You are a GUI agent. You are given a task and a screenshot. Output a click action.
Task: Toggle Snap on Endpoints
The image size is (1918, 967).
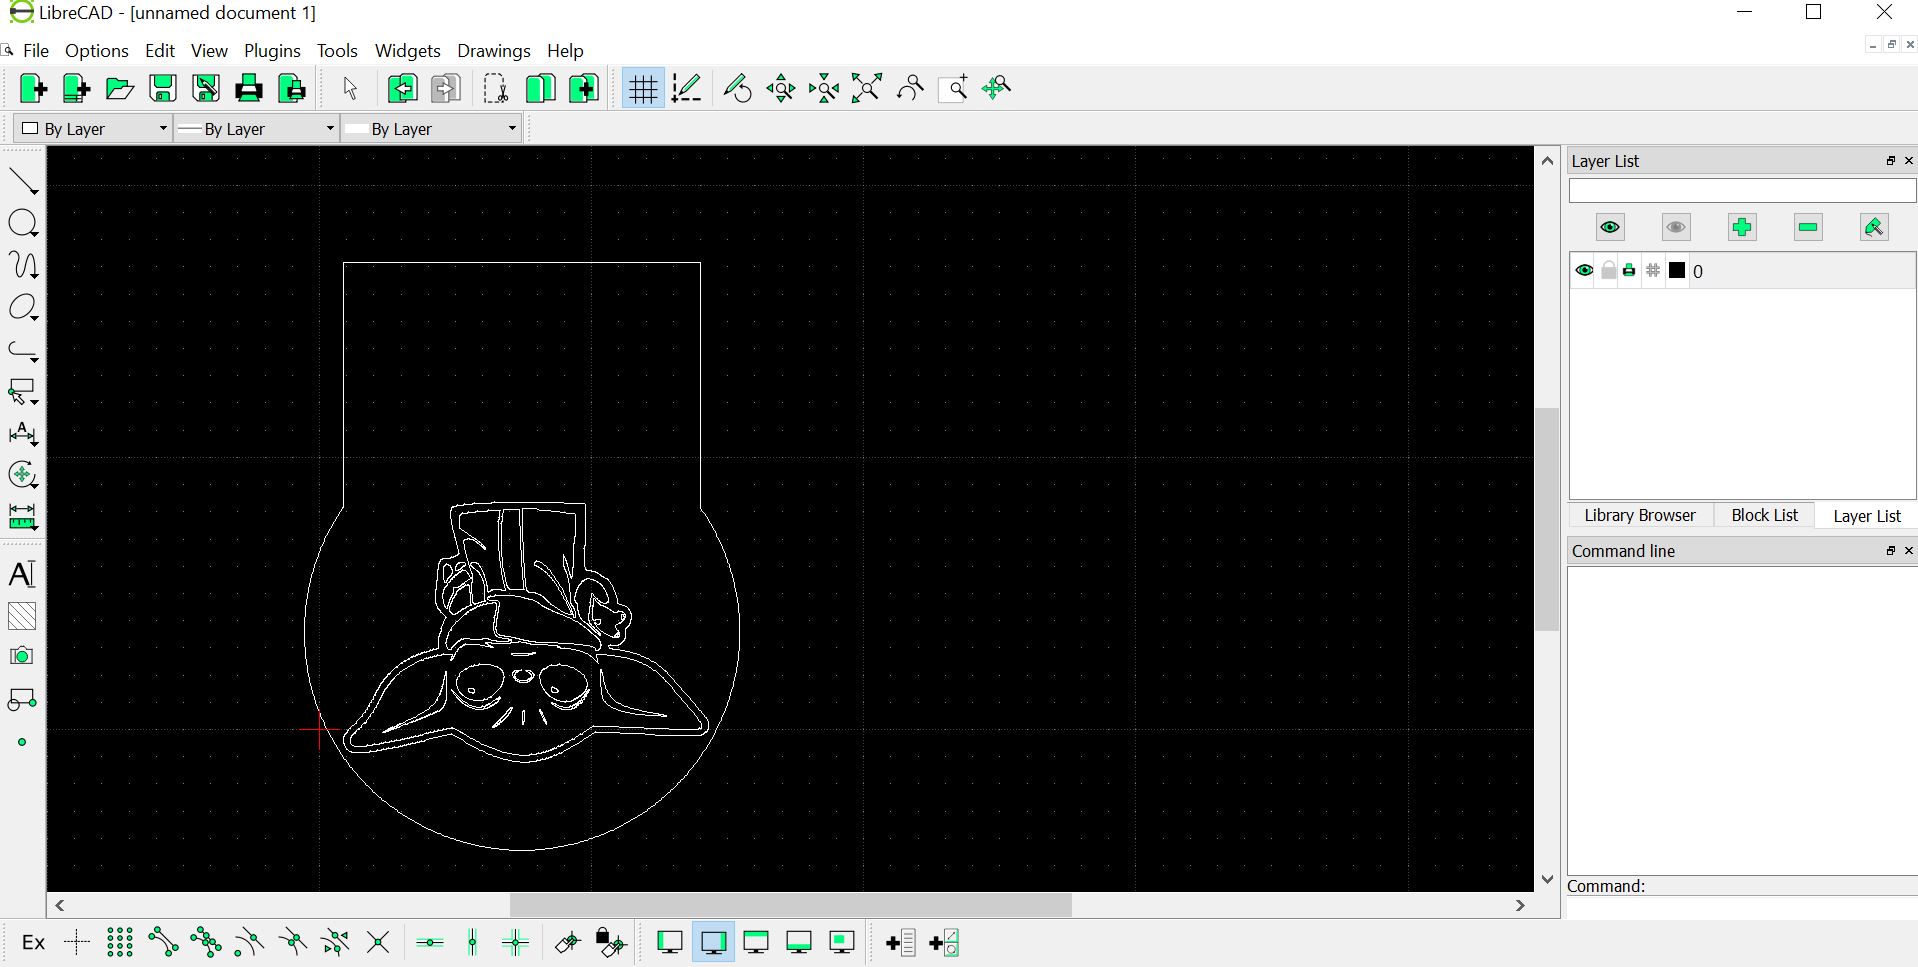coord(163,942)
